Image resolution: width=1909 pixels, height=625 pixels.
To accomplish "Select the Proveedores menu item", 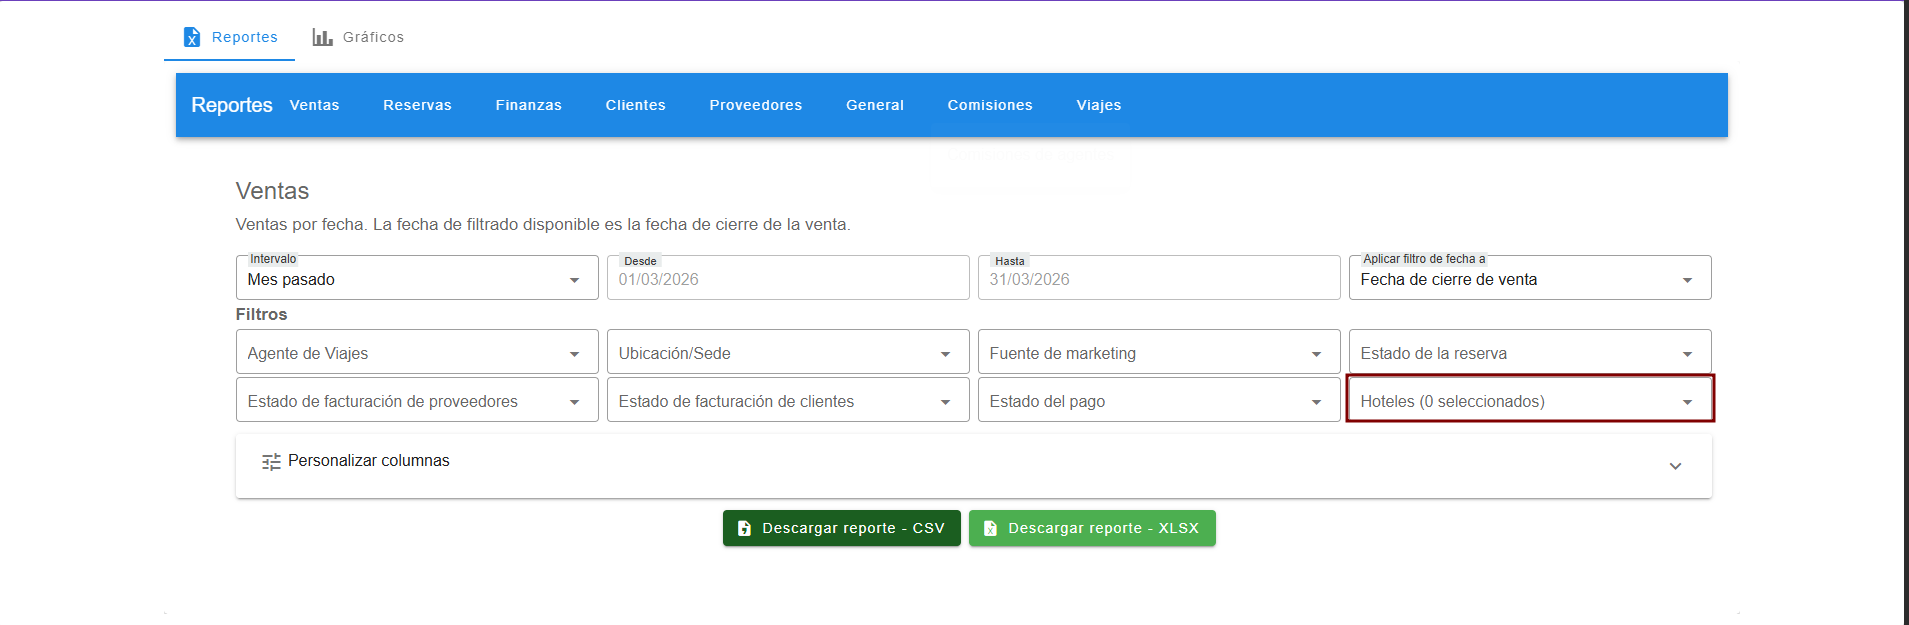I will [755, 105].
